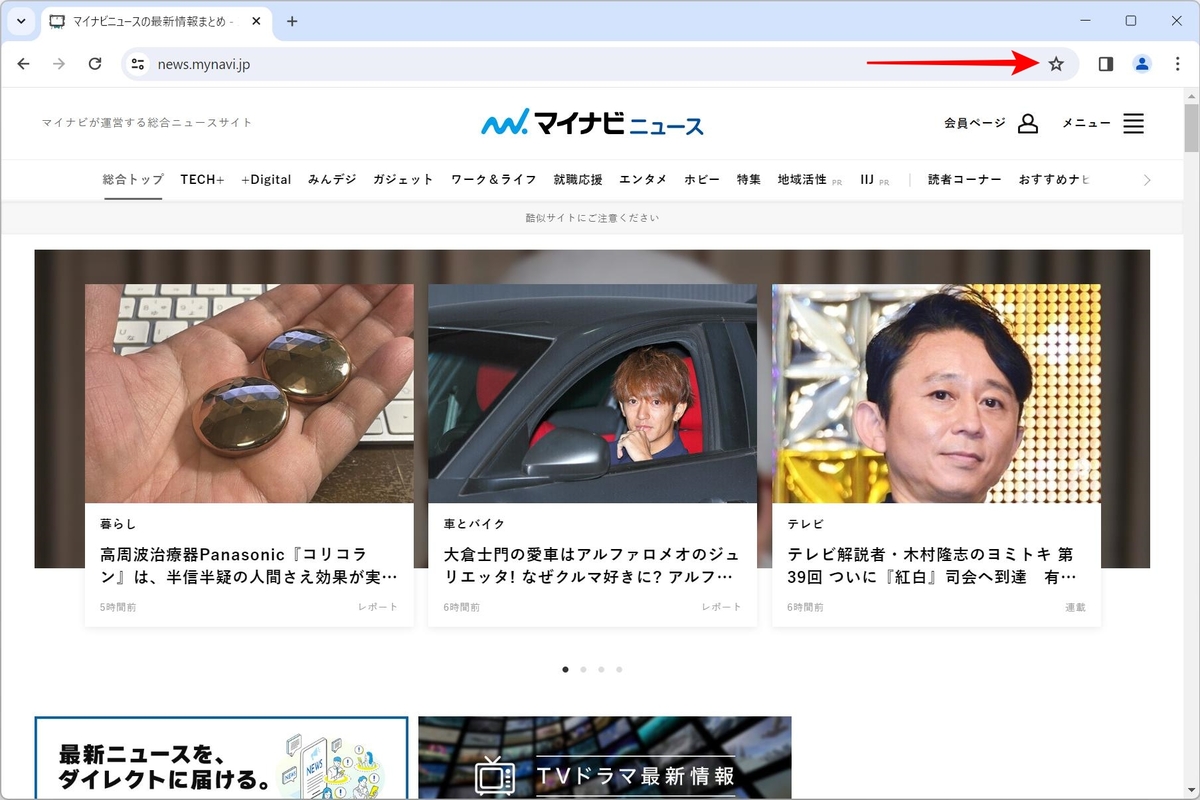The width and height of the screenshot is (1200, 800).
Task: Open the +Digital category
Action: 266,180
